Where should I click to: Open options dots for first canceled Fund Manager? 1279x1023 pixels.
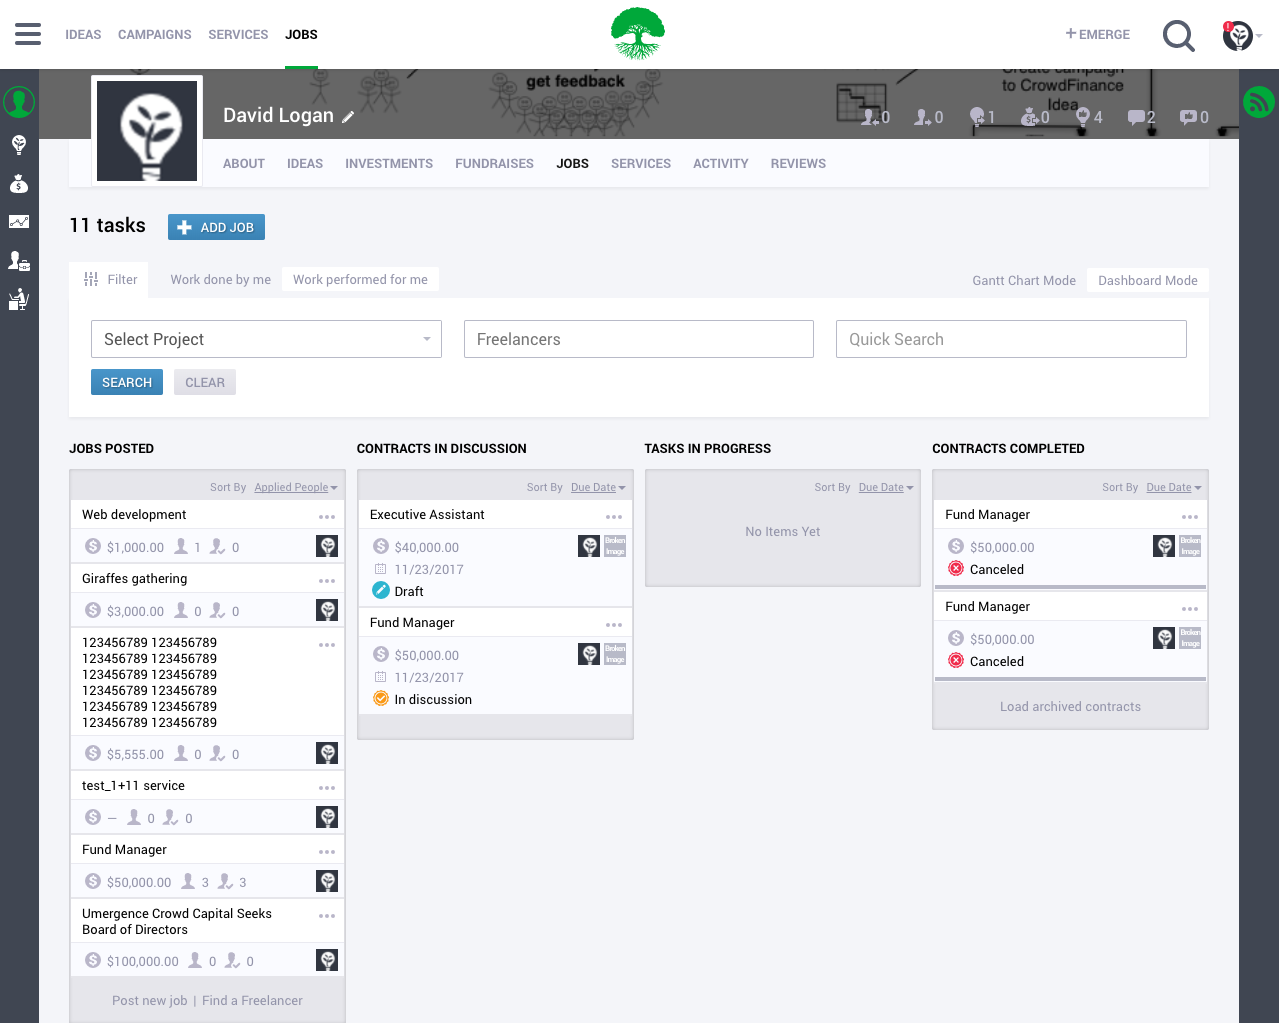tap(1190, 517)
